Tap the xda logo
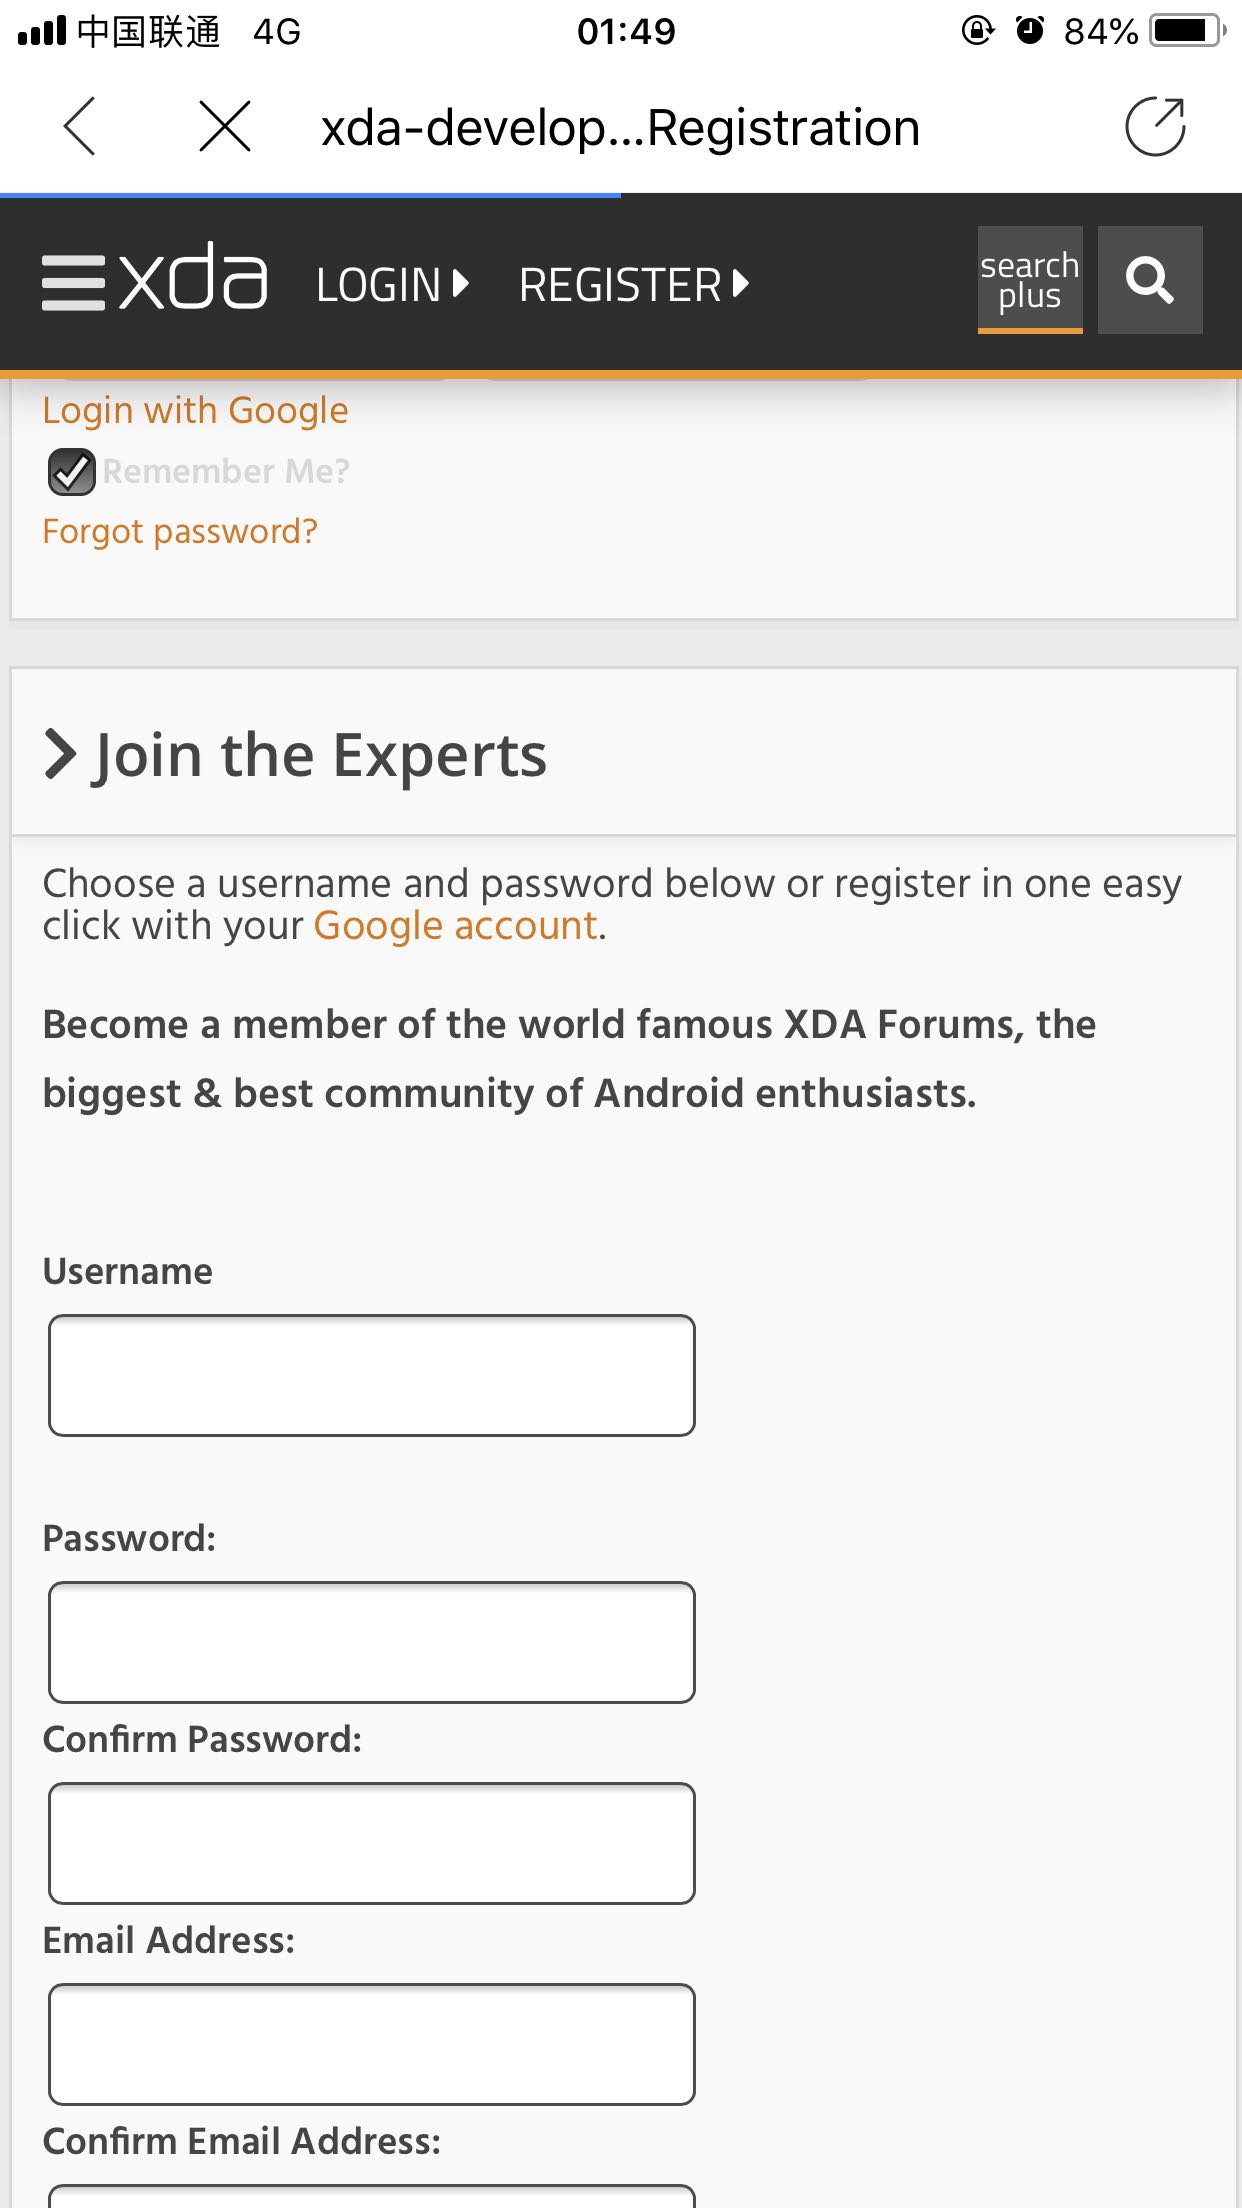Screen dimensions: 1242x2208 (194, 278)
